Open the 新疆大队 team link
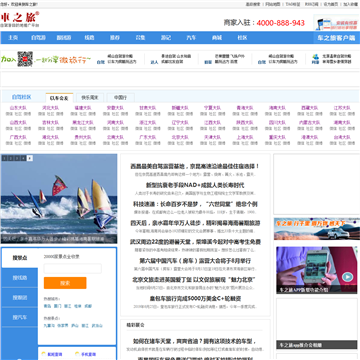 [x=180, y=108]
